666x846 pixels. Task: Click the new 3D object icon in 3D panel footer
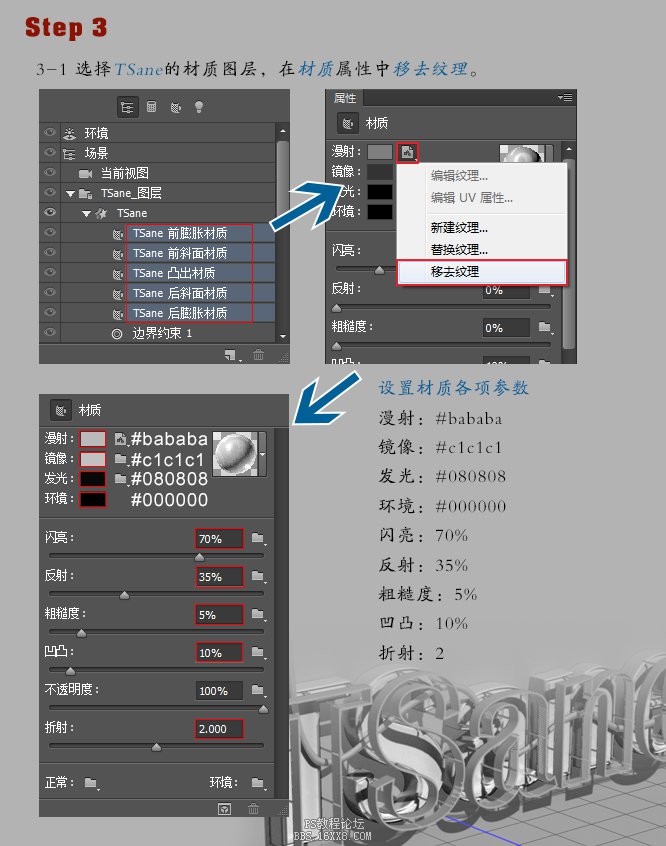point(230,354)
